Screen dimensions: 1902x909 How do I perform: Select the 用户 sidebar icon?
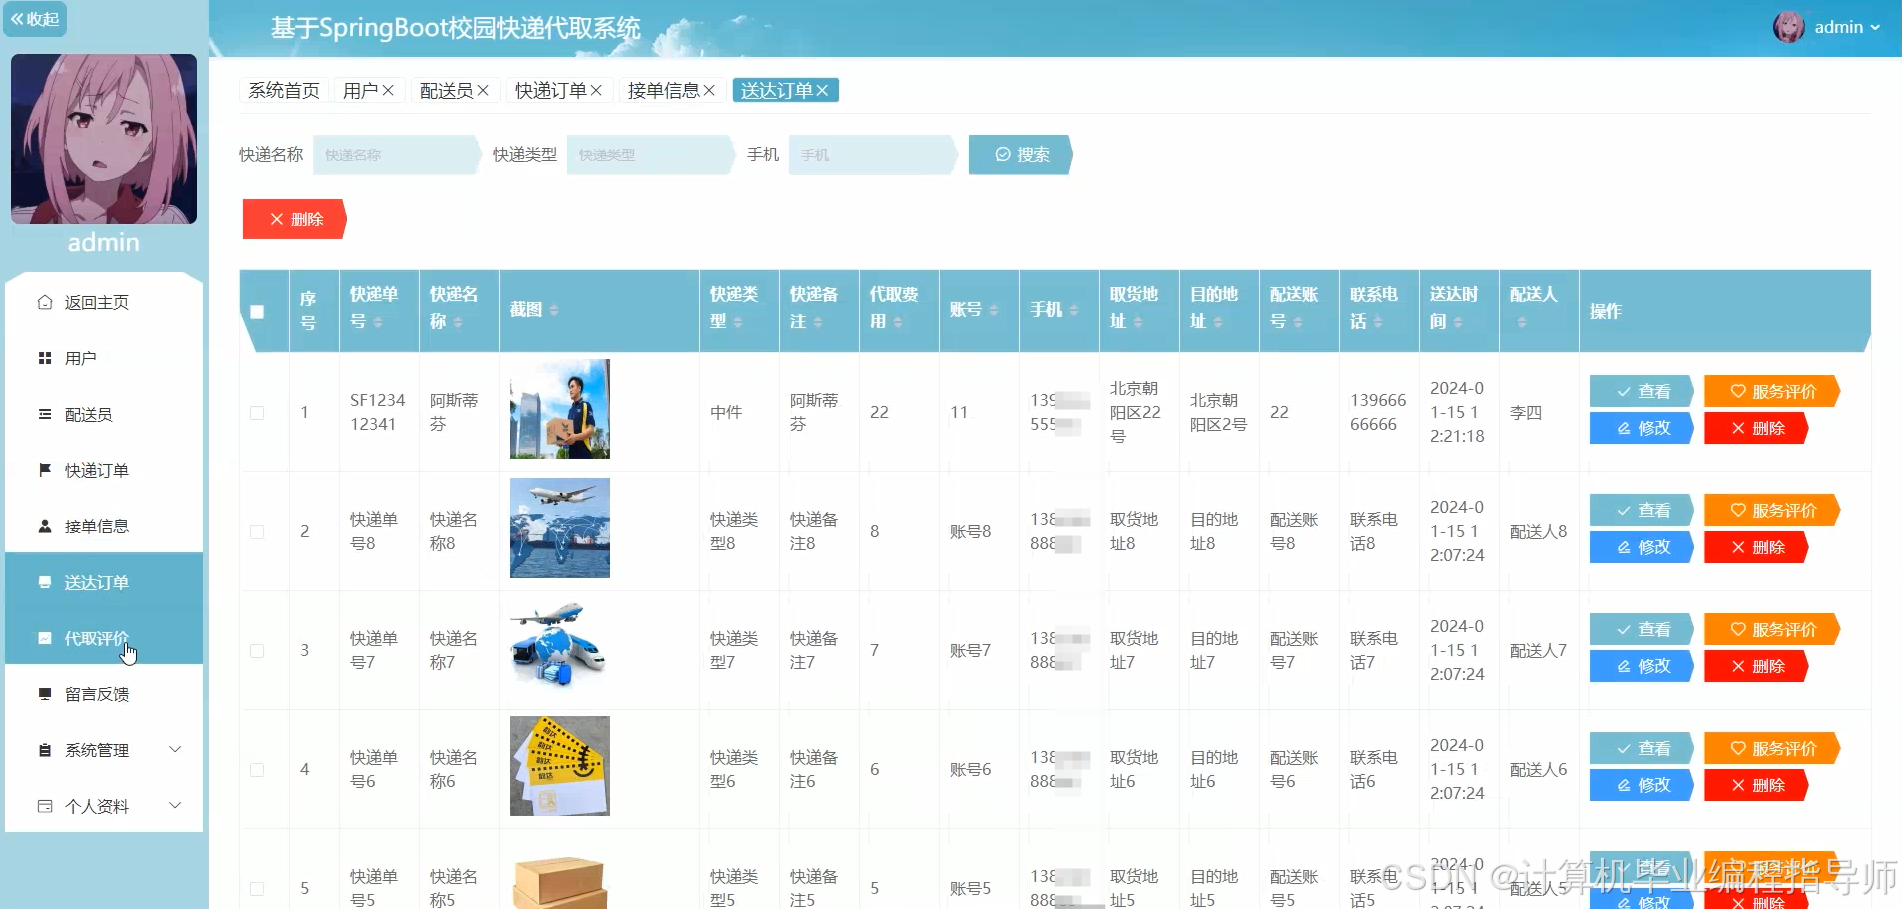(x=44, y=357)
